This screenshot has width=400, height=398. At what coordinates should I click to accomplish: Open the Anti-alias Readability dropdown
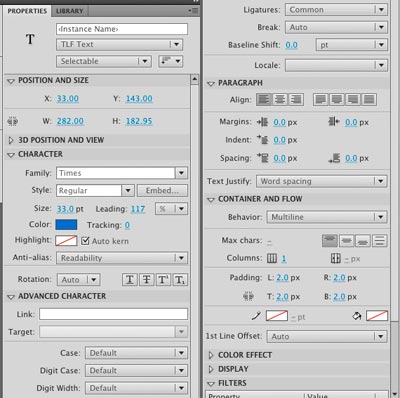[122, 258]
